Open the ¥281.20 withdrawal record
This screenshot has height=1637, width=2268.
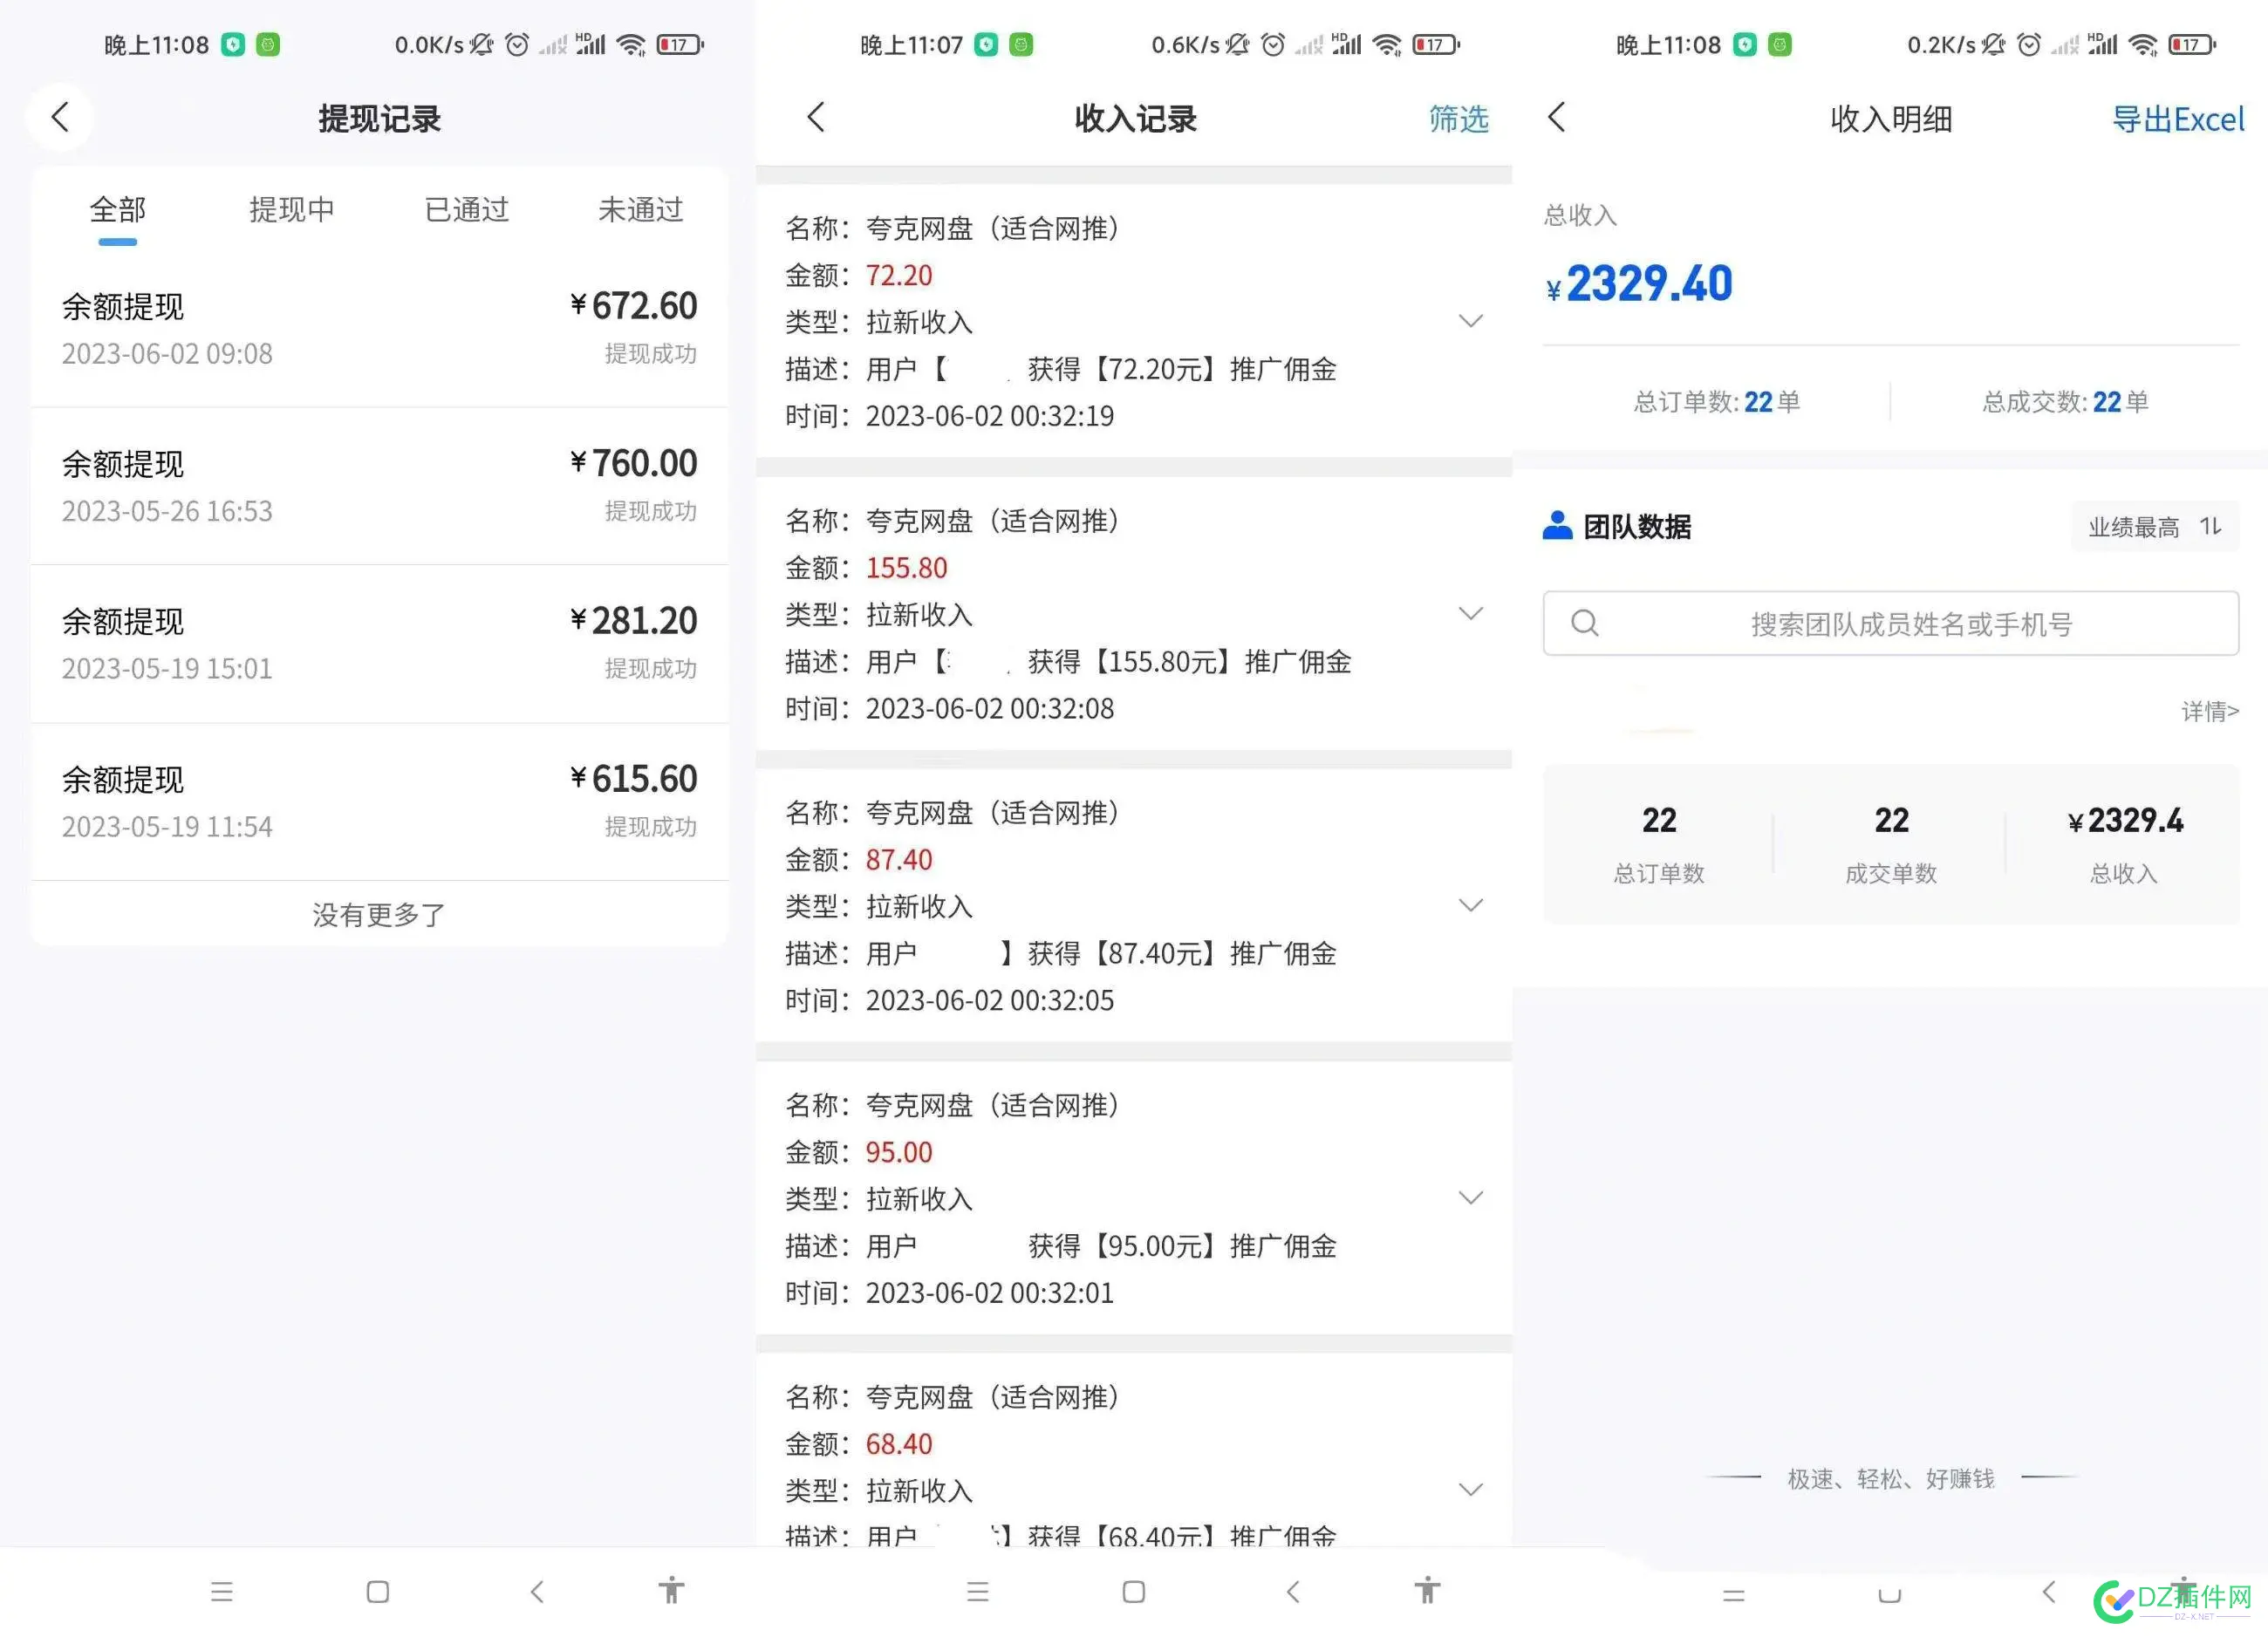click(379, 644)
